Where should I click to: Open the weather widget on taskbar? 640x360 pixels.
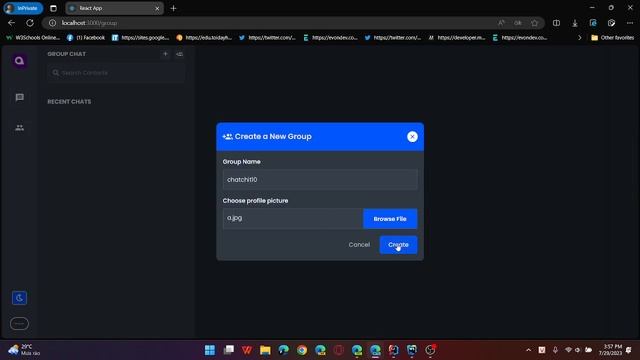click(x=24, y=350)
